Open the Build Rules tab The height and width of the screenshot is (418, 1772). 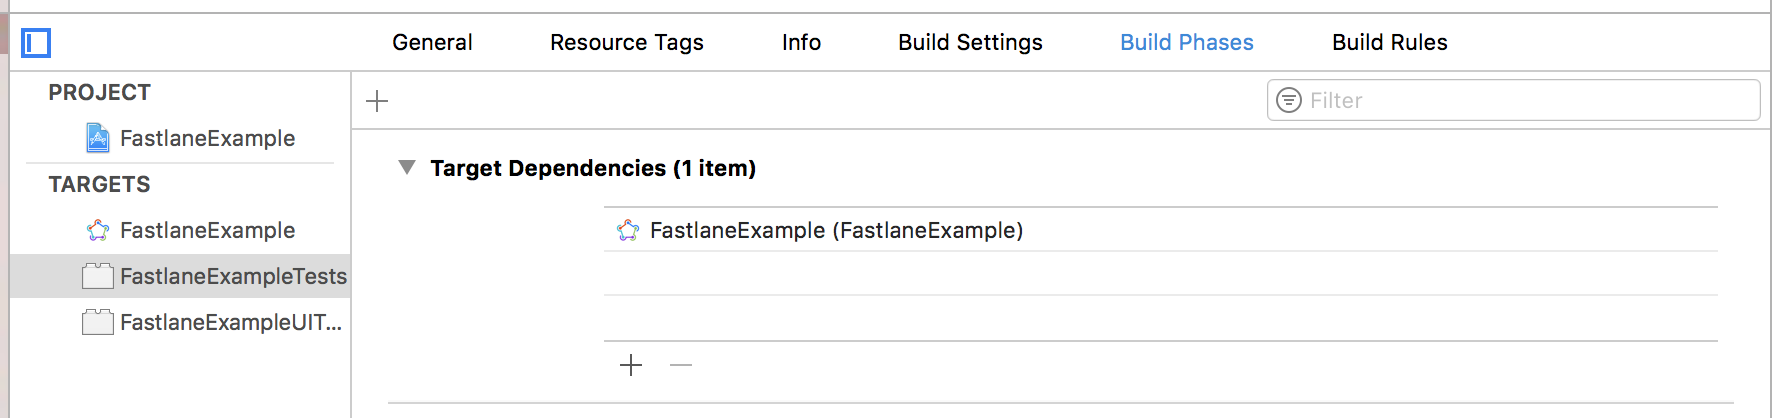pyautogui.click(x=1389, y=42)
